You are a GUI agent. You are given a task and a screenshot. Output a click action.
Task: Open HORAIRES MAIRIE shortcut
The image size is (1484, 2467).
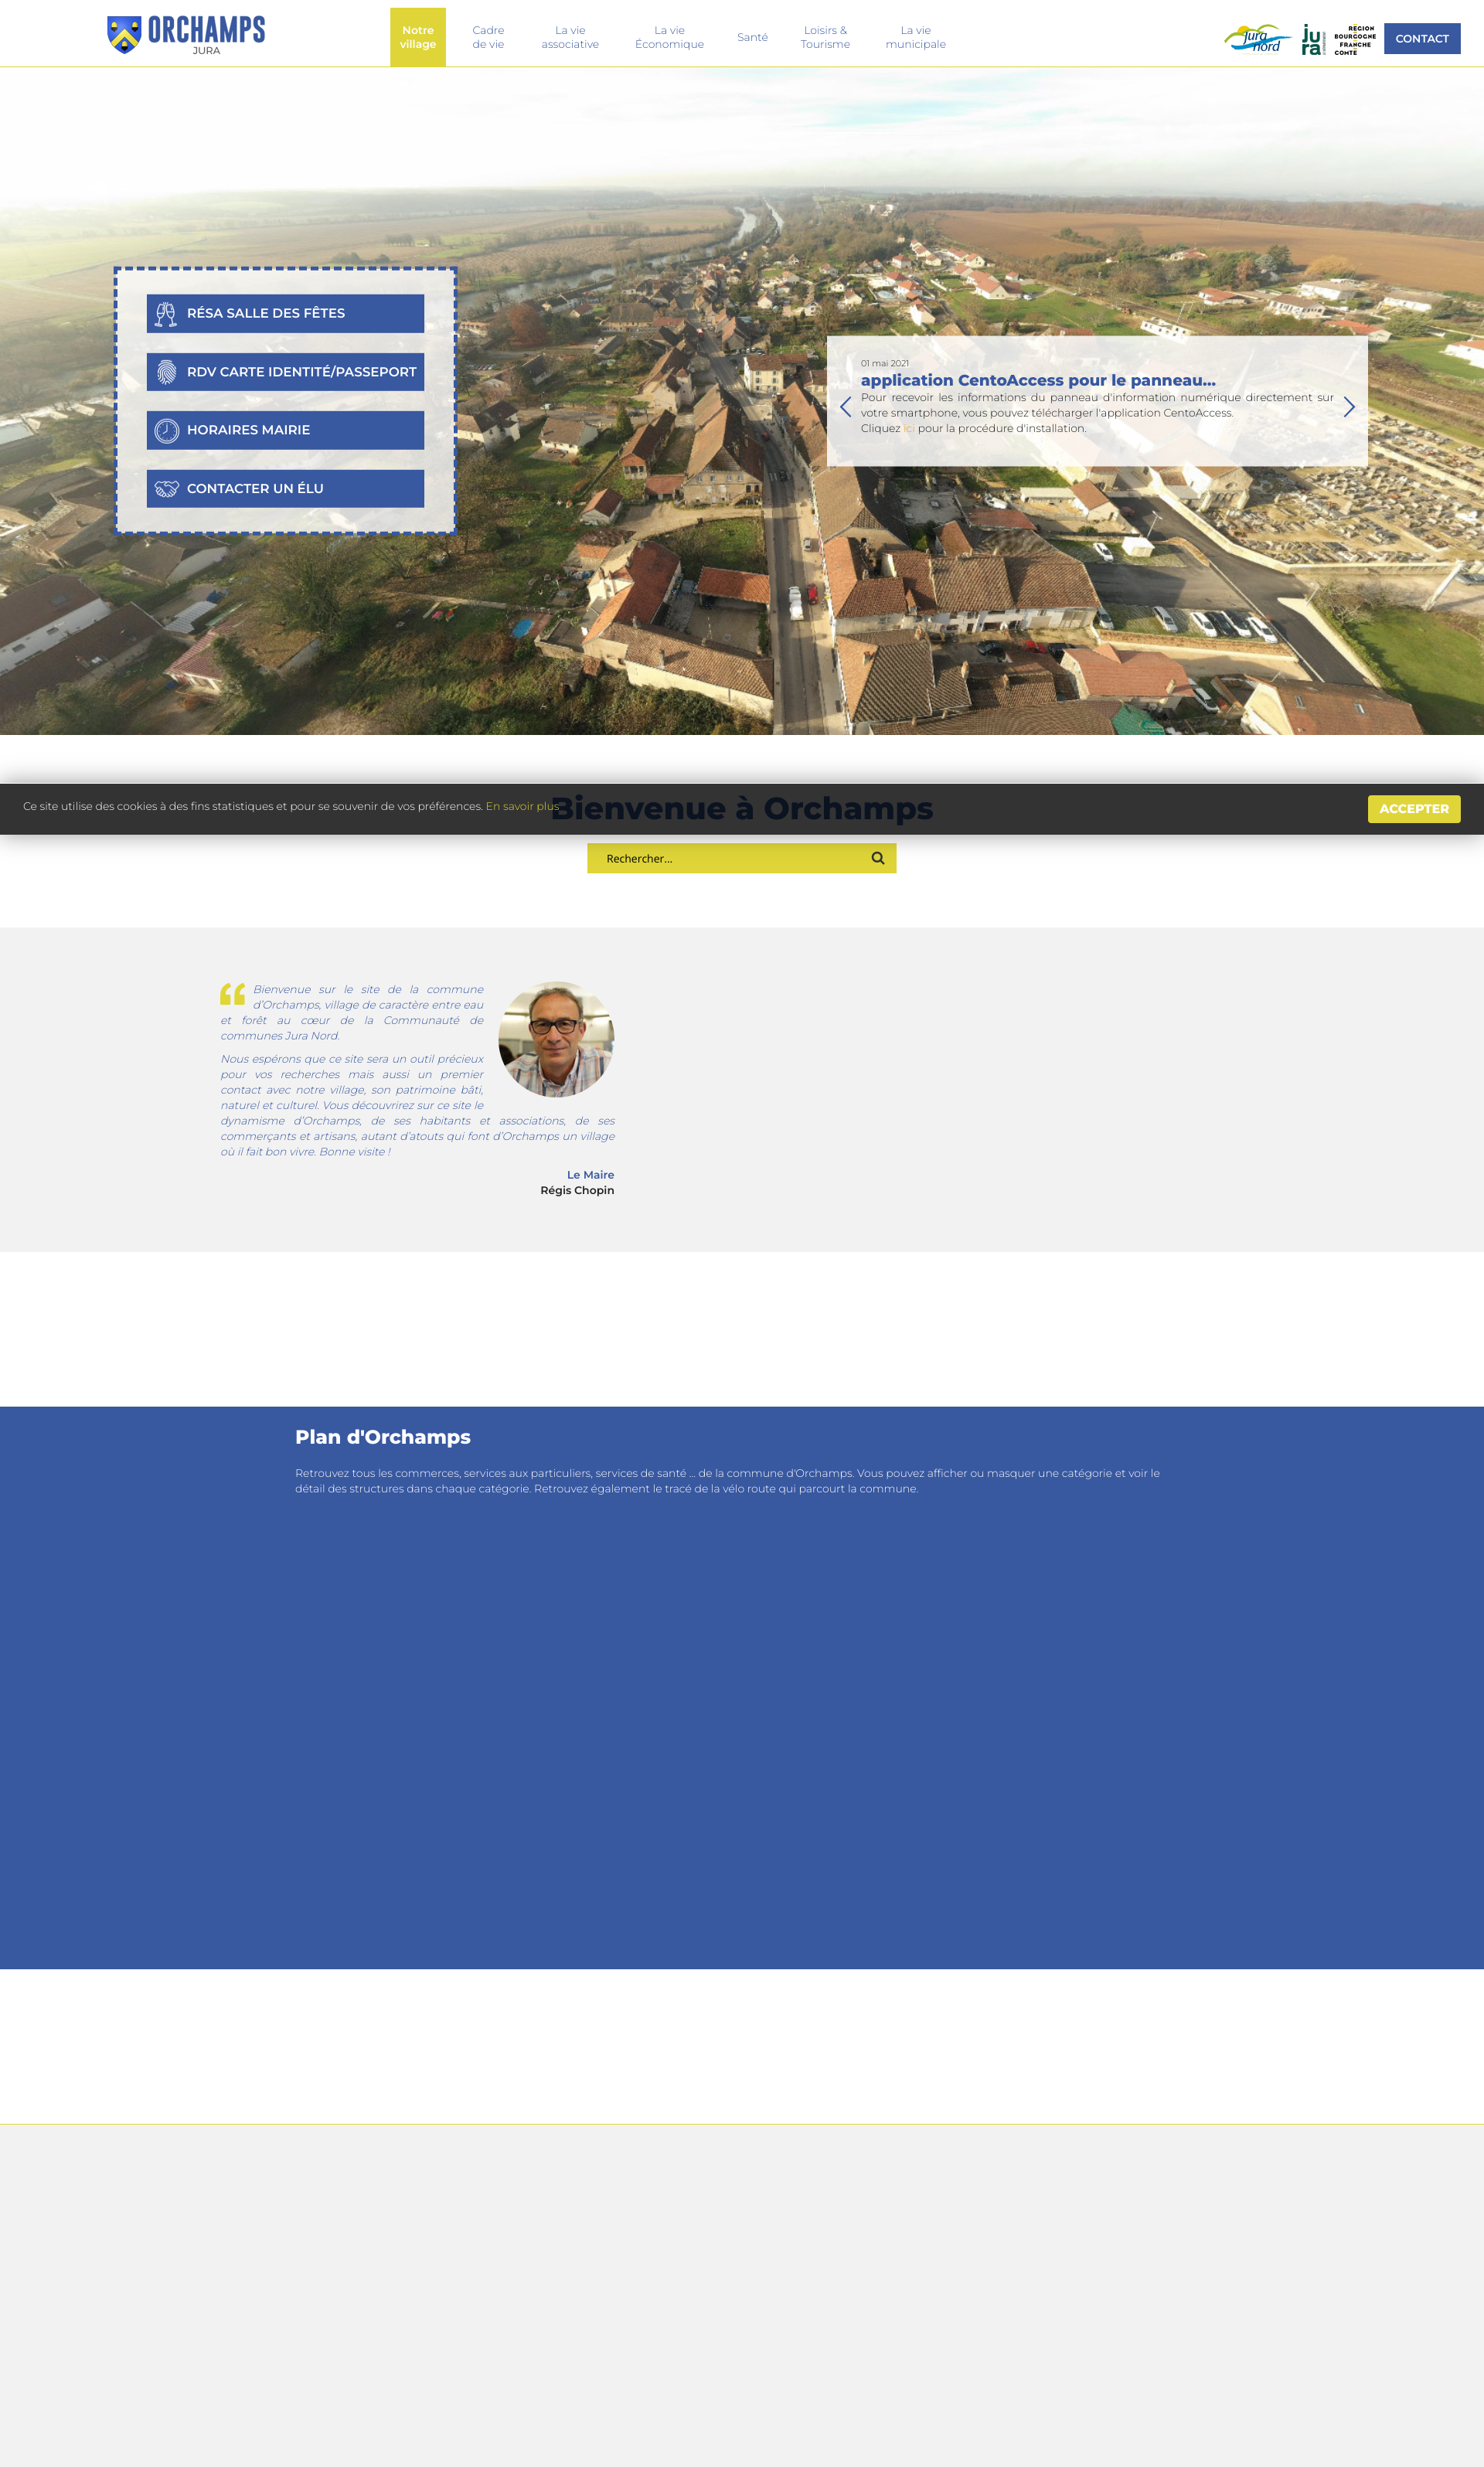pos(285,430)
